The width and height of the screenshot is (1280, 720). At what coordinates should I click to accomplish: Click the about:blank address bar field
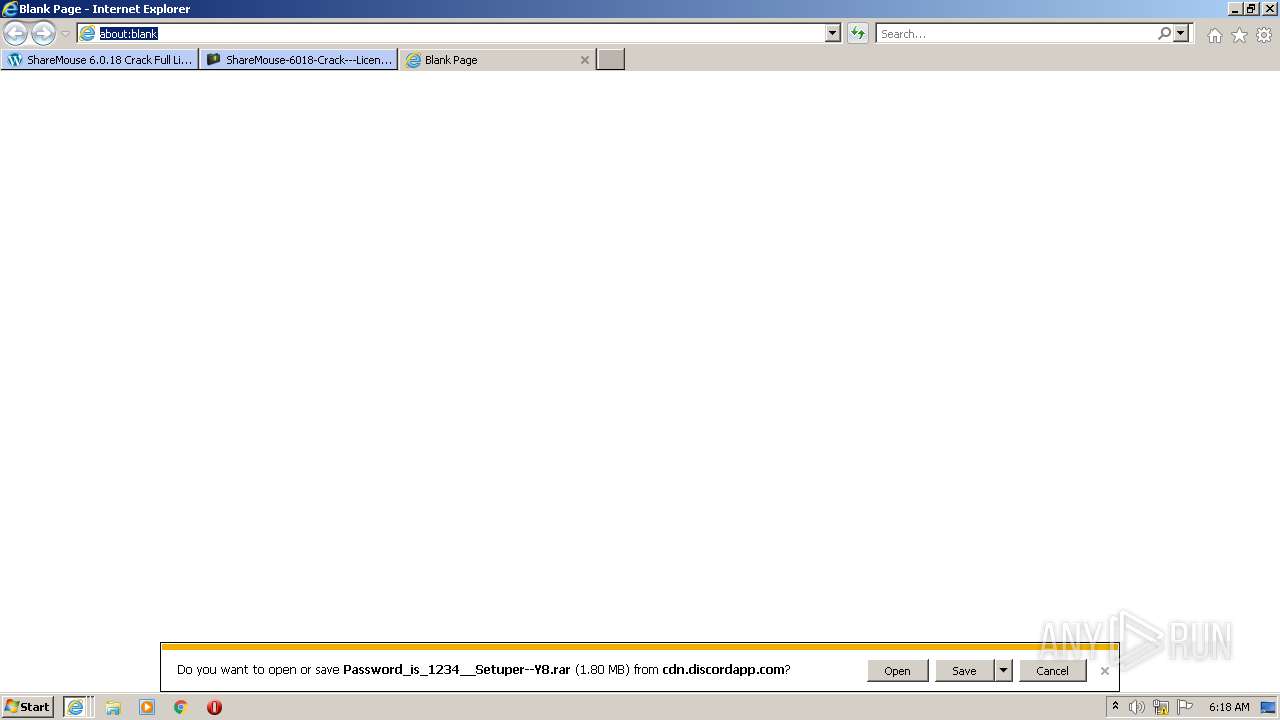click(x=451, y=33)
